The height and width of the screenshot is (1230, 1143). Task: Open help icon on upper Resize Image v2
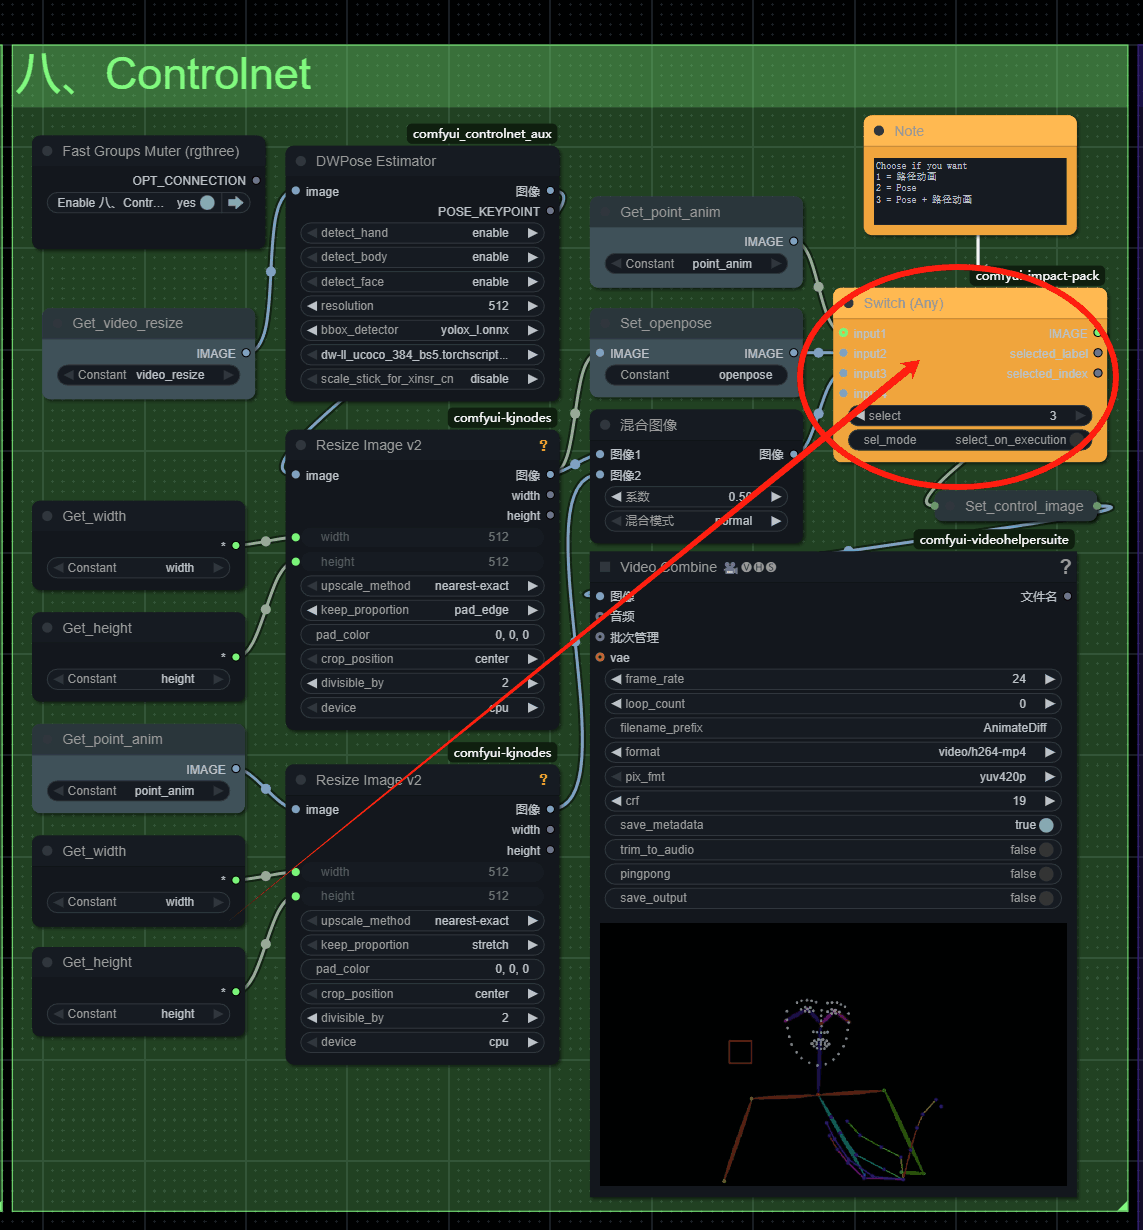(543, 446)
